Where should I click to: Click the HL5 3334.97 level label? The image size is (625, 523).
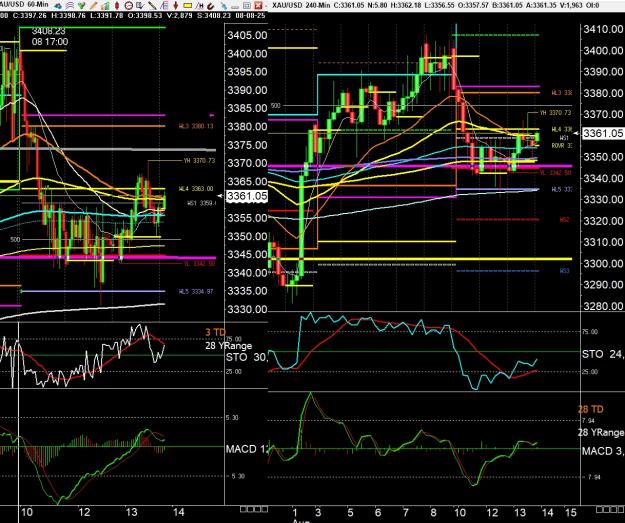[196, 291]
